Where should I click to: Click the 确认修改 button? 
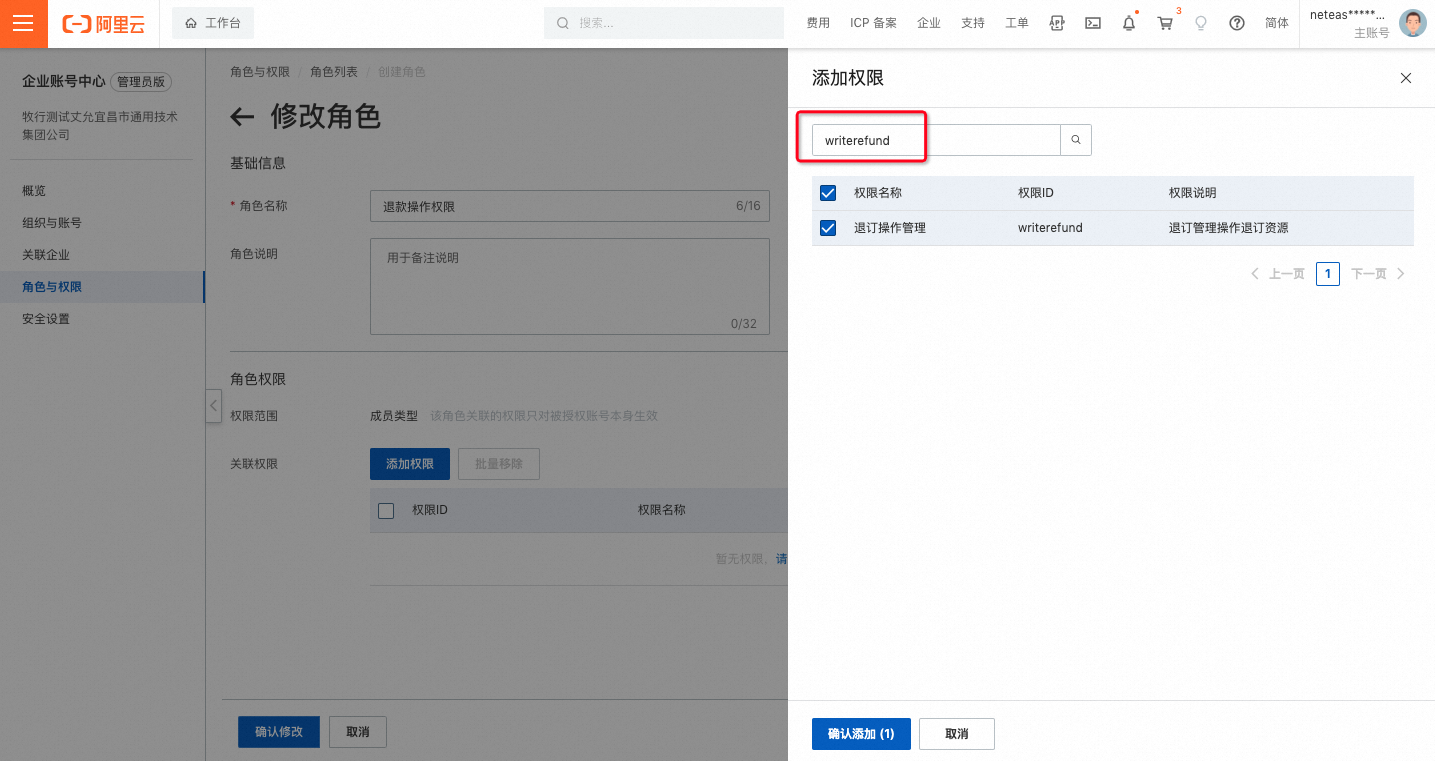pos(278,732)
